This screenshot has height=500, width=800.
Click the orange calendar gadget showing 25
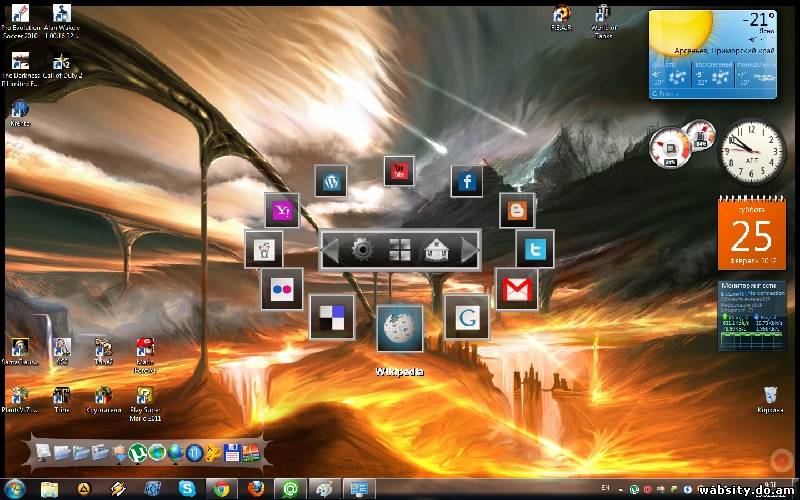(x=752, y=233)
